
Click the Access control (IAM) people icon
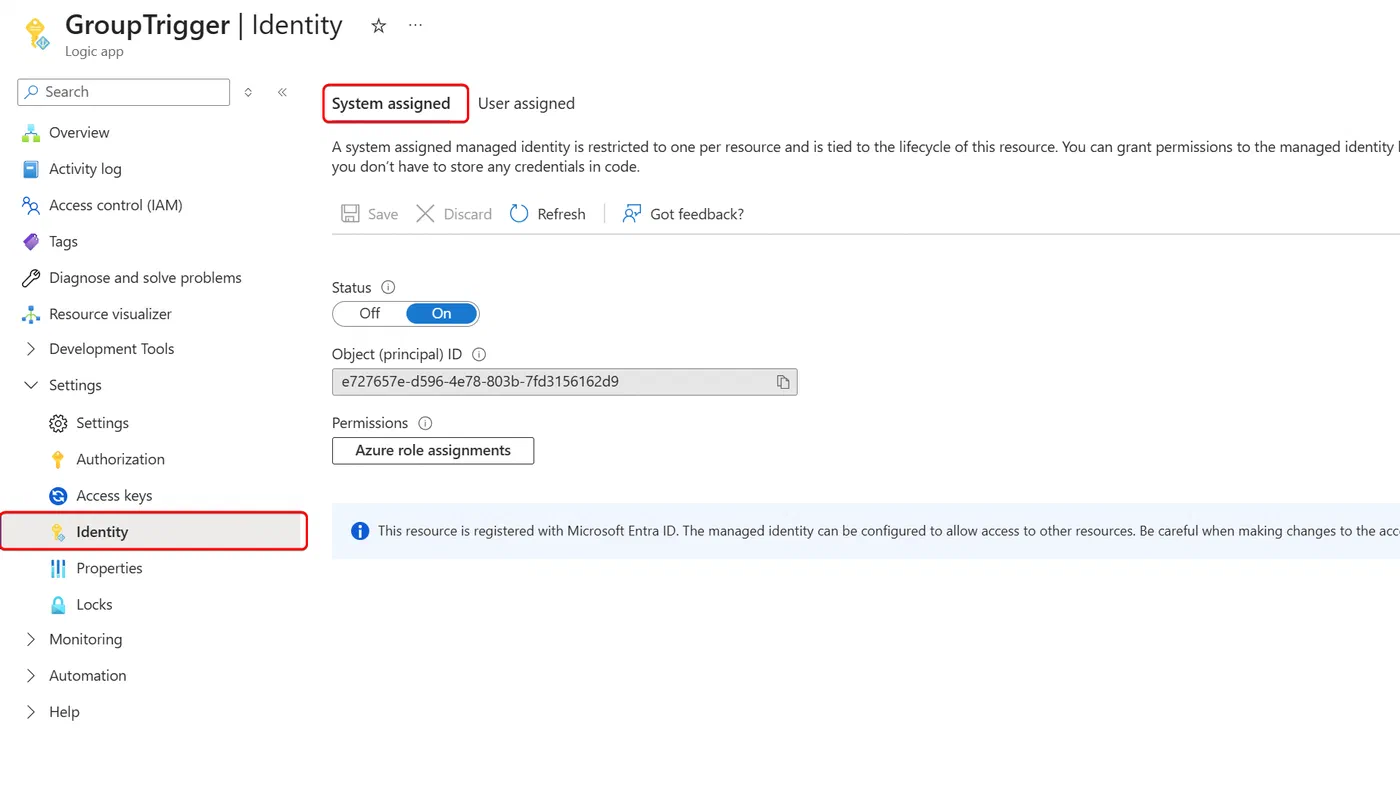tap(31, 205)
